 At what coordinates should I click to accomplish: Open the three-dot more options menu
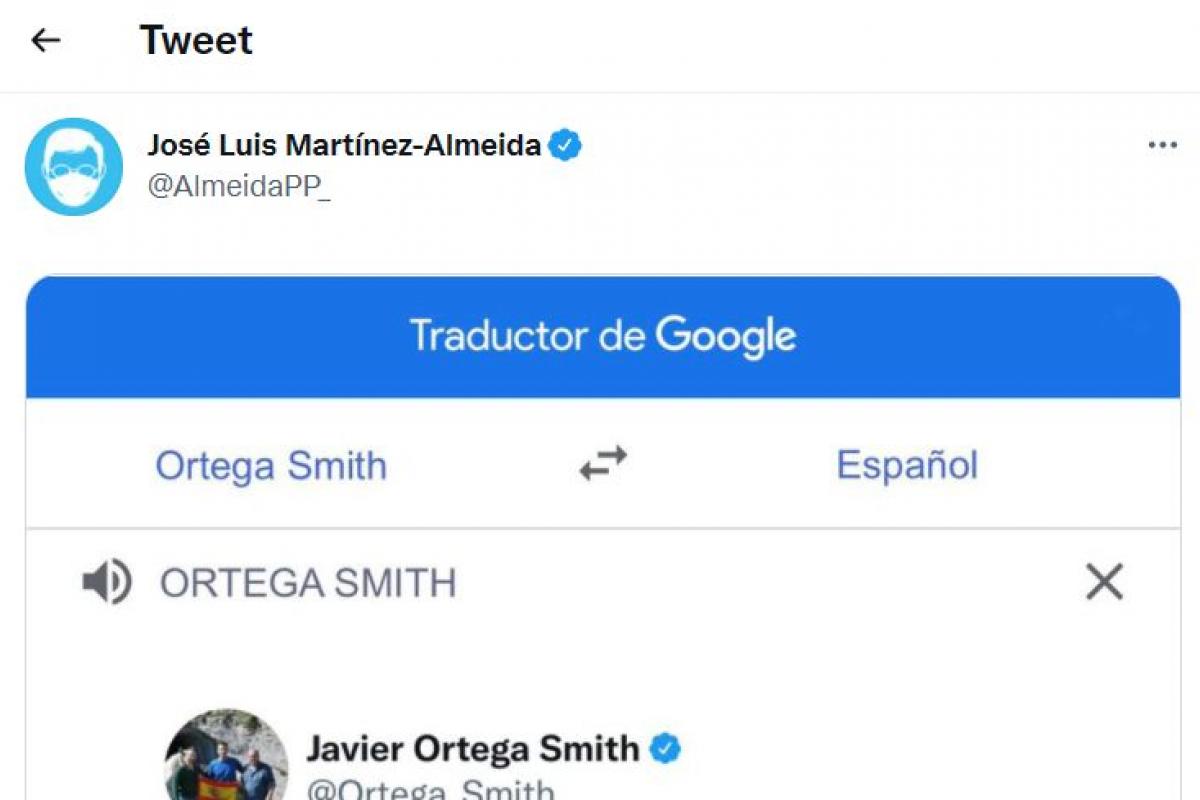pos(1162,146)
